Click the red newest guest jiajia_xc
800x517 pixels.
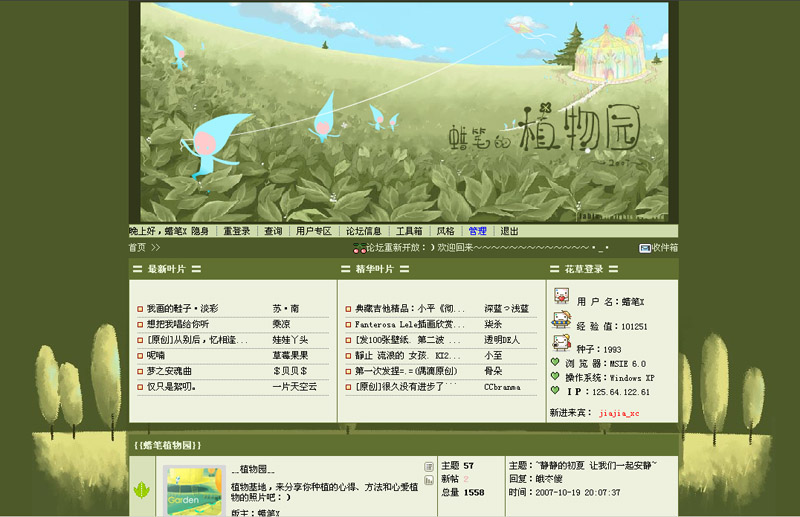619,413
